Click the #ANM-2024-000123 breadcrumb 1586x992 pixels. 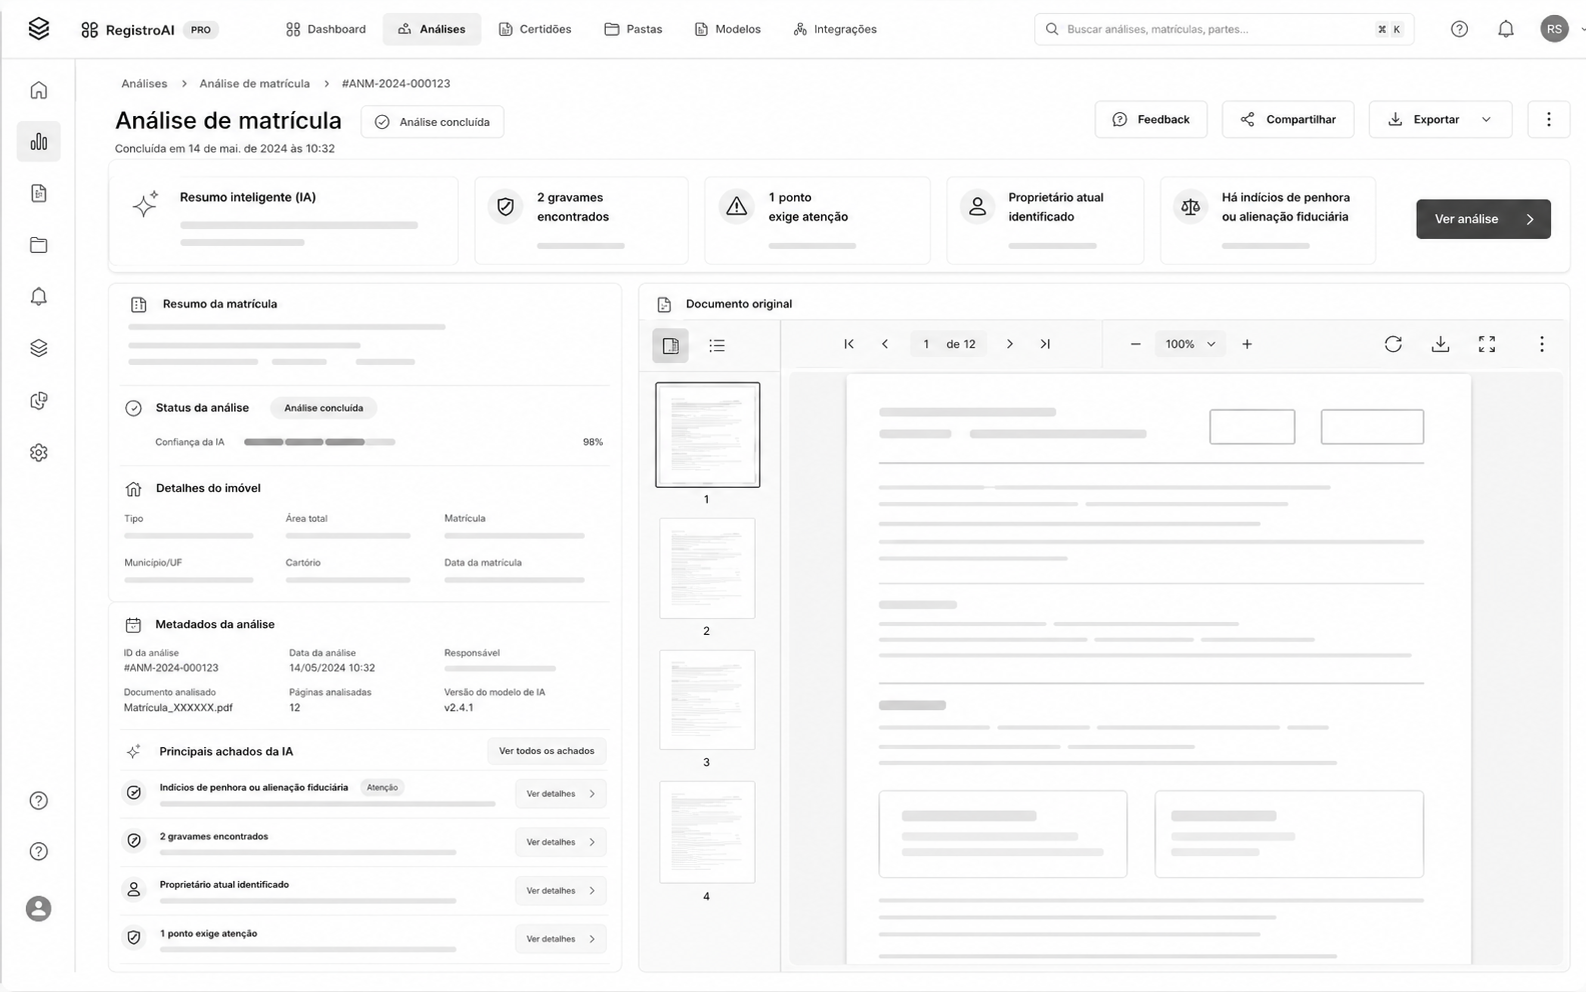coord(396,84)
